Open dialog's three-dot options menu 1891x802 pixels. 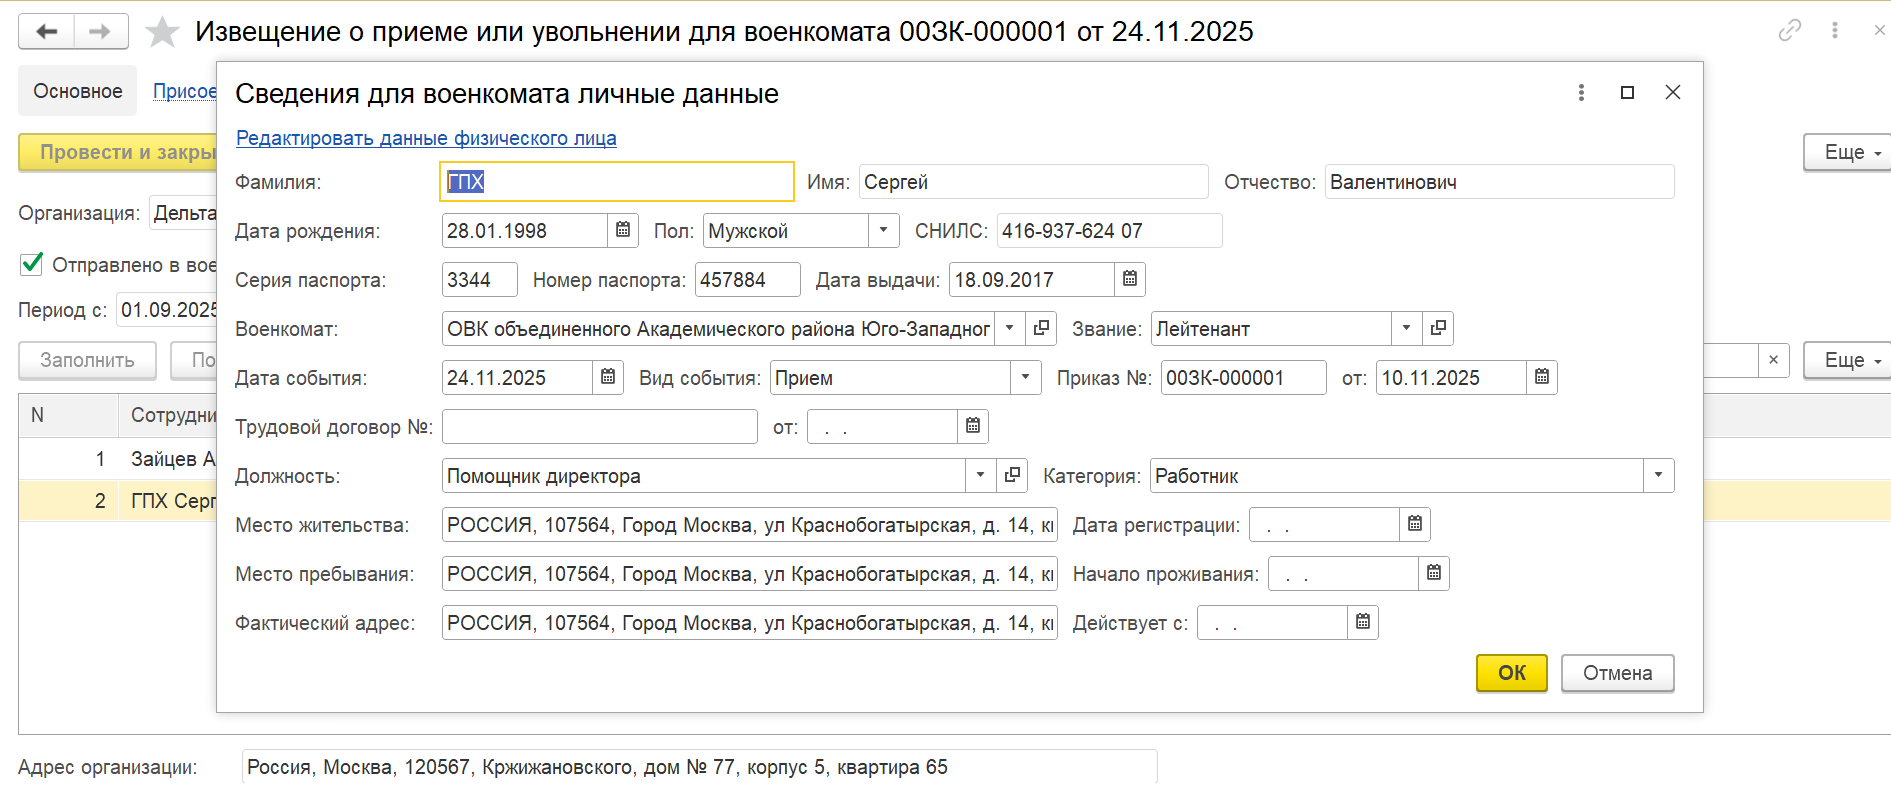[x=1581, y=93]
